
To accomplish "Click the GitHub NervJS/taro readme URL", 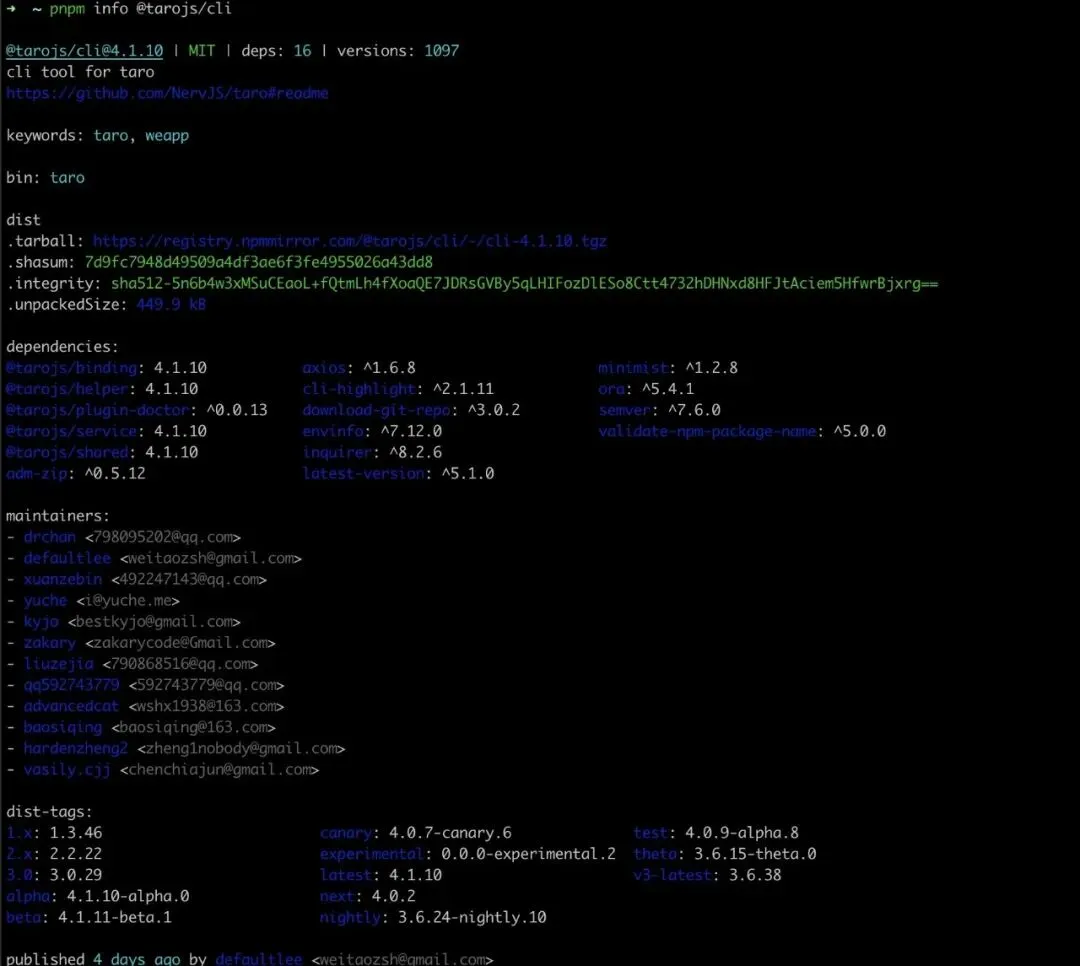I will (167, 93).
